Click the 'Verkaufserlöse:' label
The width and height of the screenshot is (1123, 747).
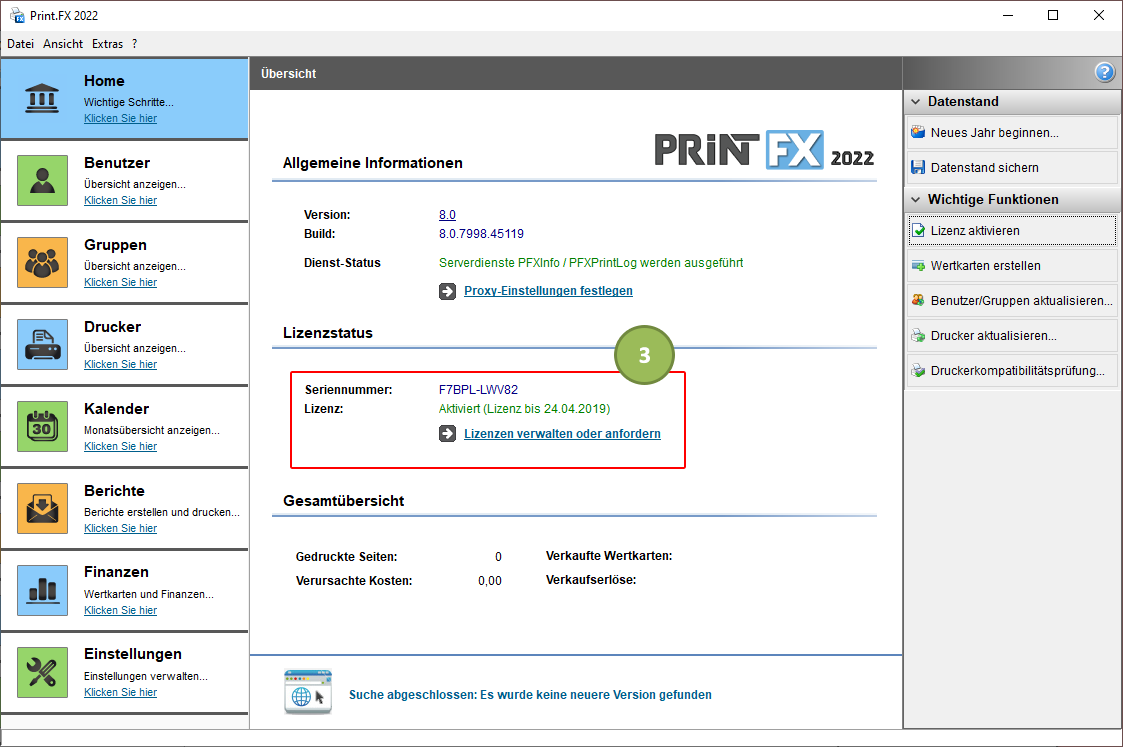point(591,580)
